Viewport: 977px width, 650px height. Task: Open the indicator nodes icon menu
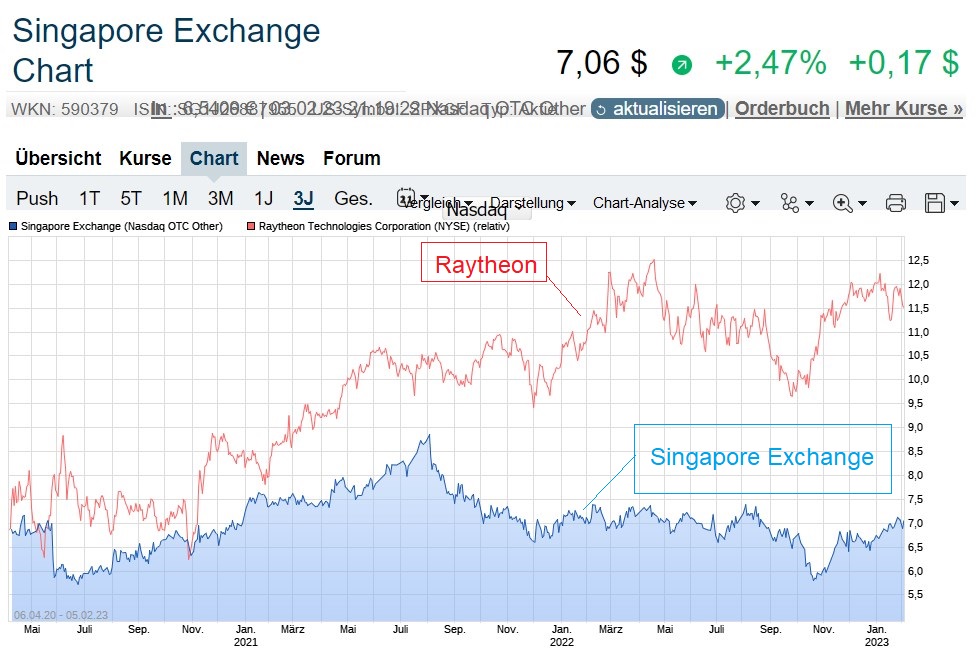[789, 203]
